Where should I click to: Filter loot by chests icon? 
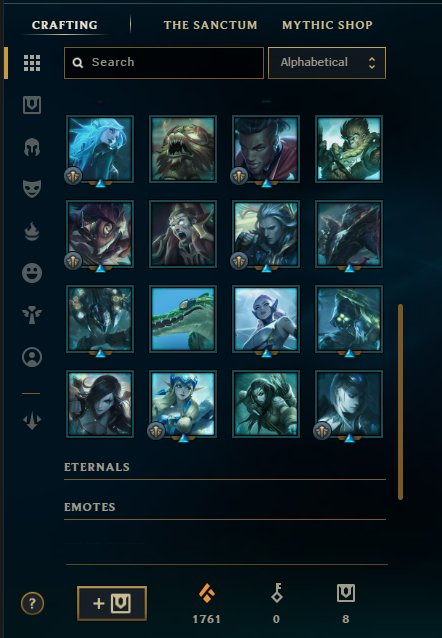[32, 105]
